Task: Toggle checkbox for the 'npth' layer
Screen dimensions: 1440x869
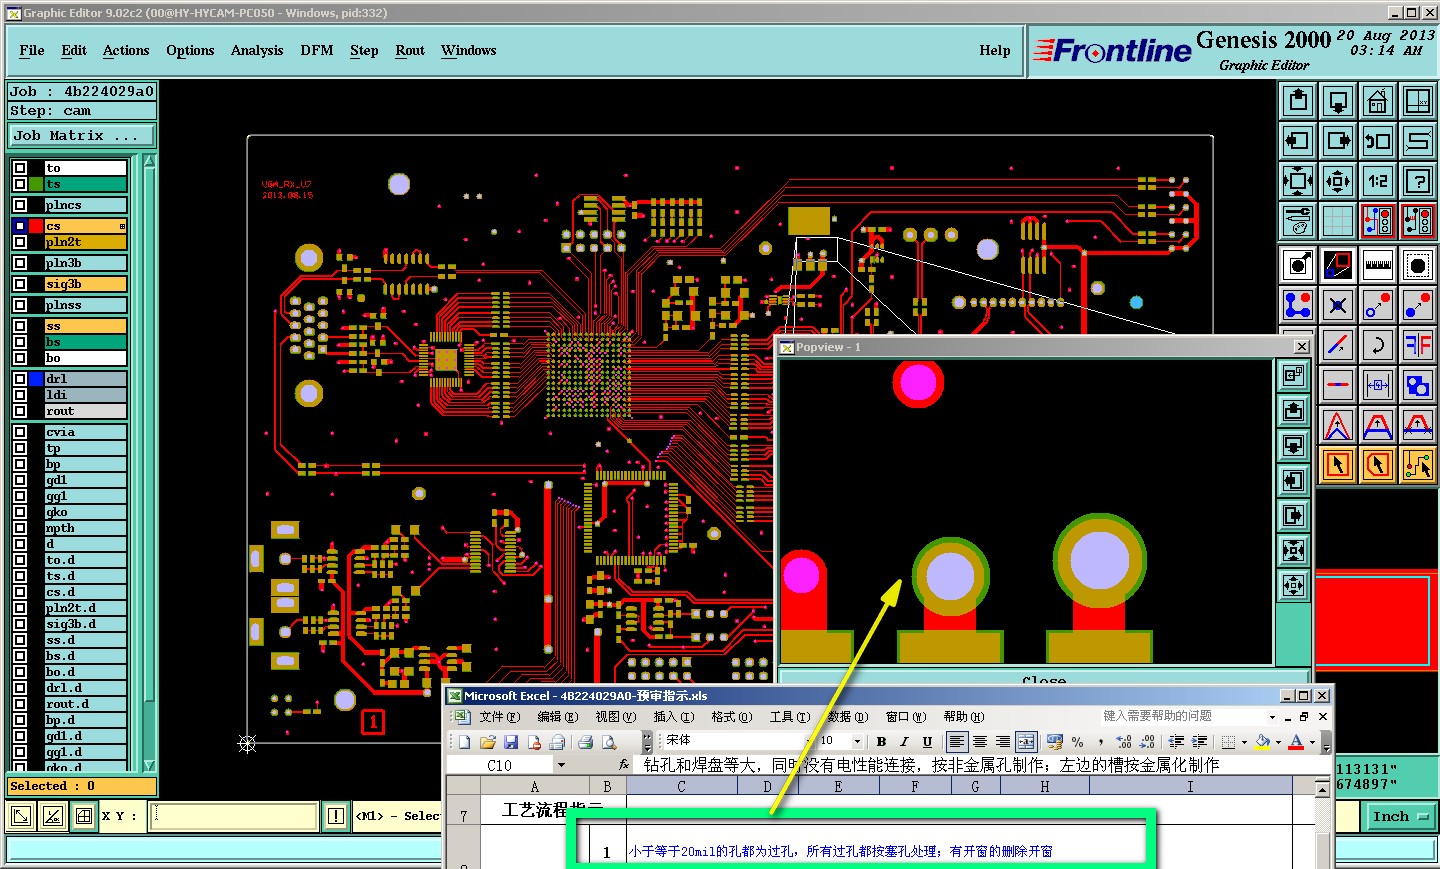Action: (x=20, y=528)
